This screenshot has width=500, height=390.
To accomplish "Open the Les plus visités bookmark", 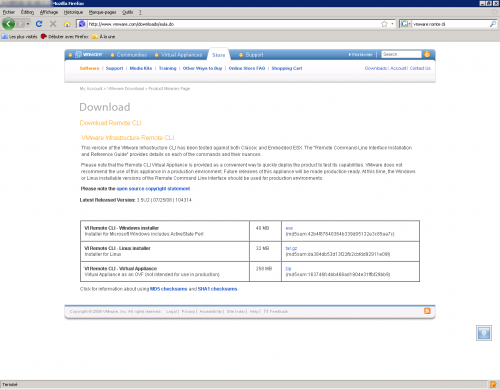I will coord(19,37).
